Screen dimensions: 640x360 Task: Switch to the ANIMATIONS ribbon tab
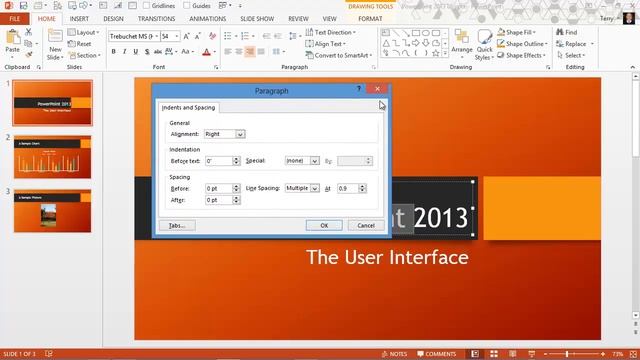[x=207, y=19]
